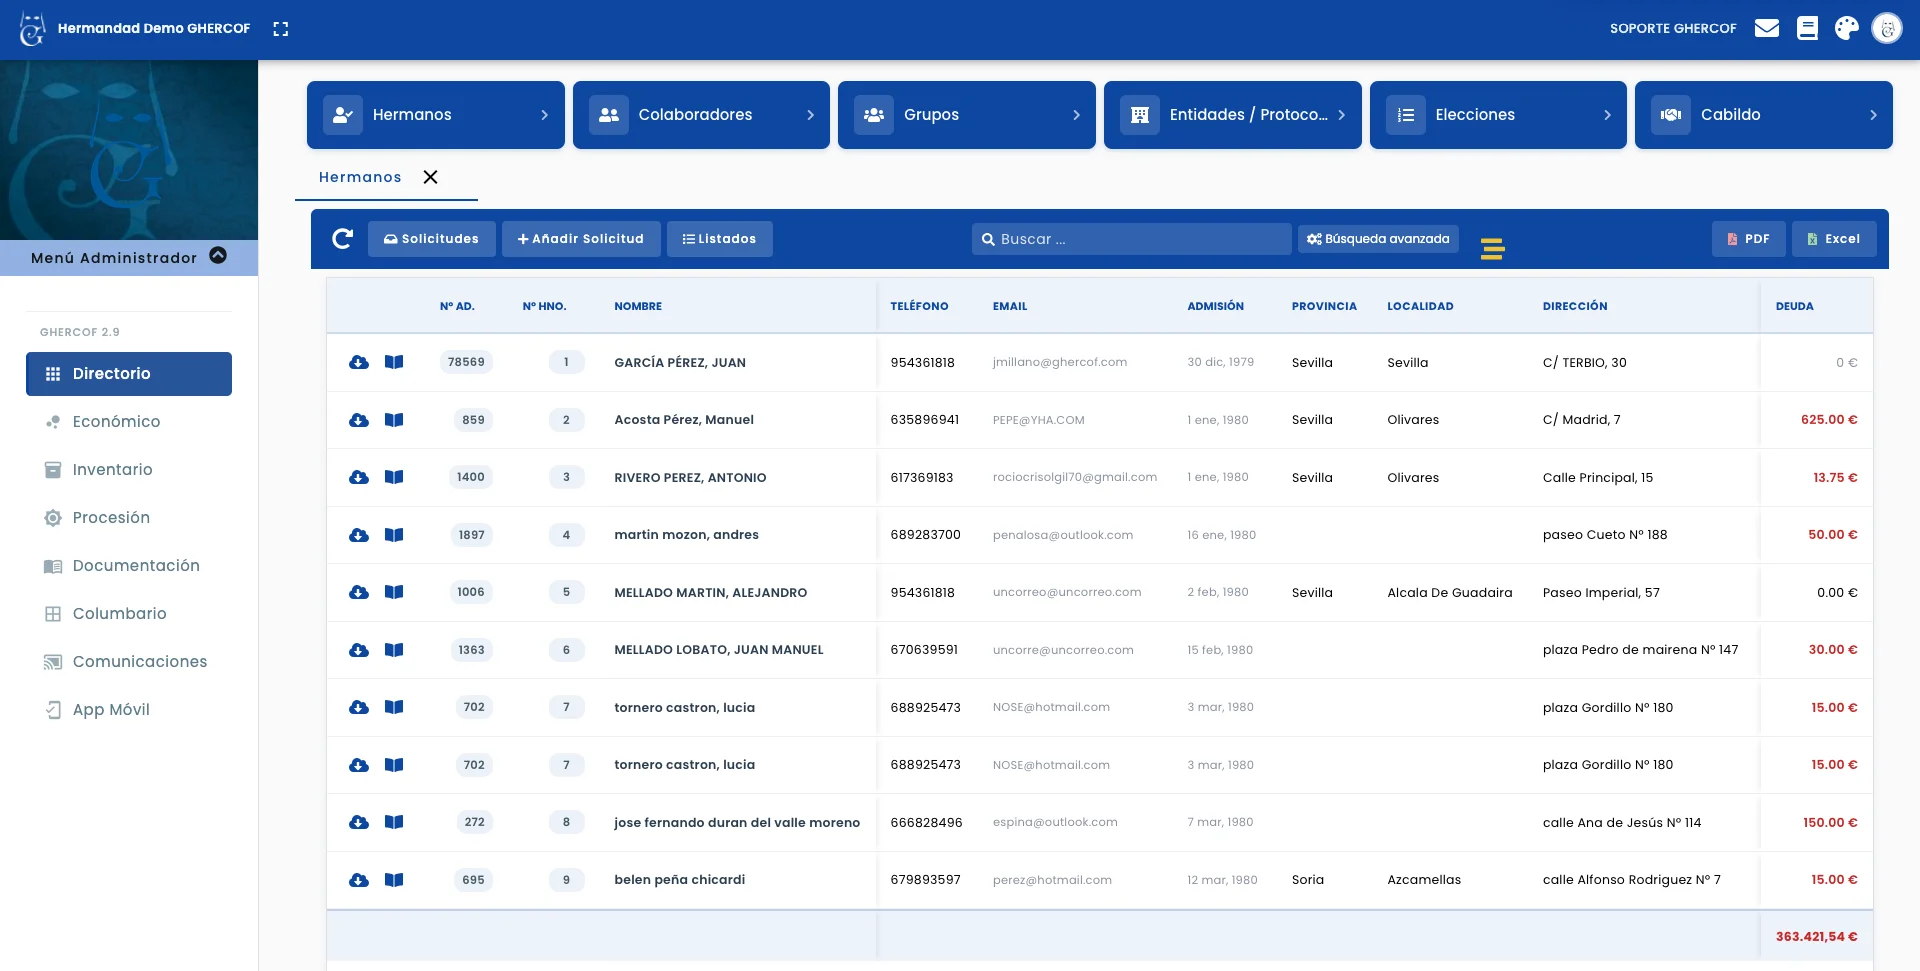This screenshot has height=971, width=1920.
Task: Expand the Cabildo card arrow
Action: (x=1873, y=115)
